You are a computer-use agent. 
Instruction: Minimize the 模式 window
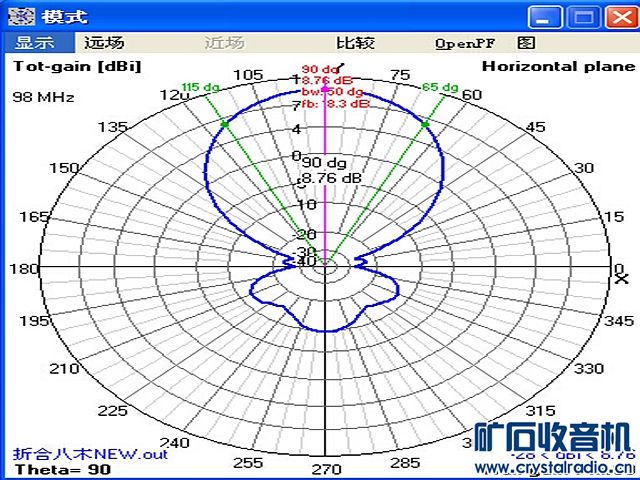point(545,18)
